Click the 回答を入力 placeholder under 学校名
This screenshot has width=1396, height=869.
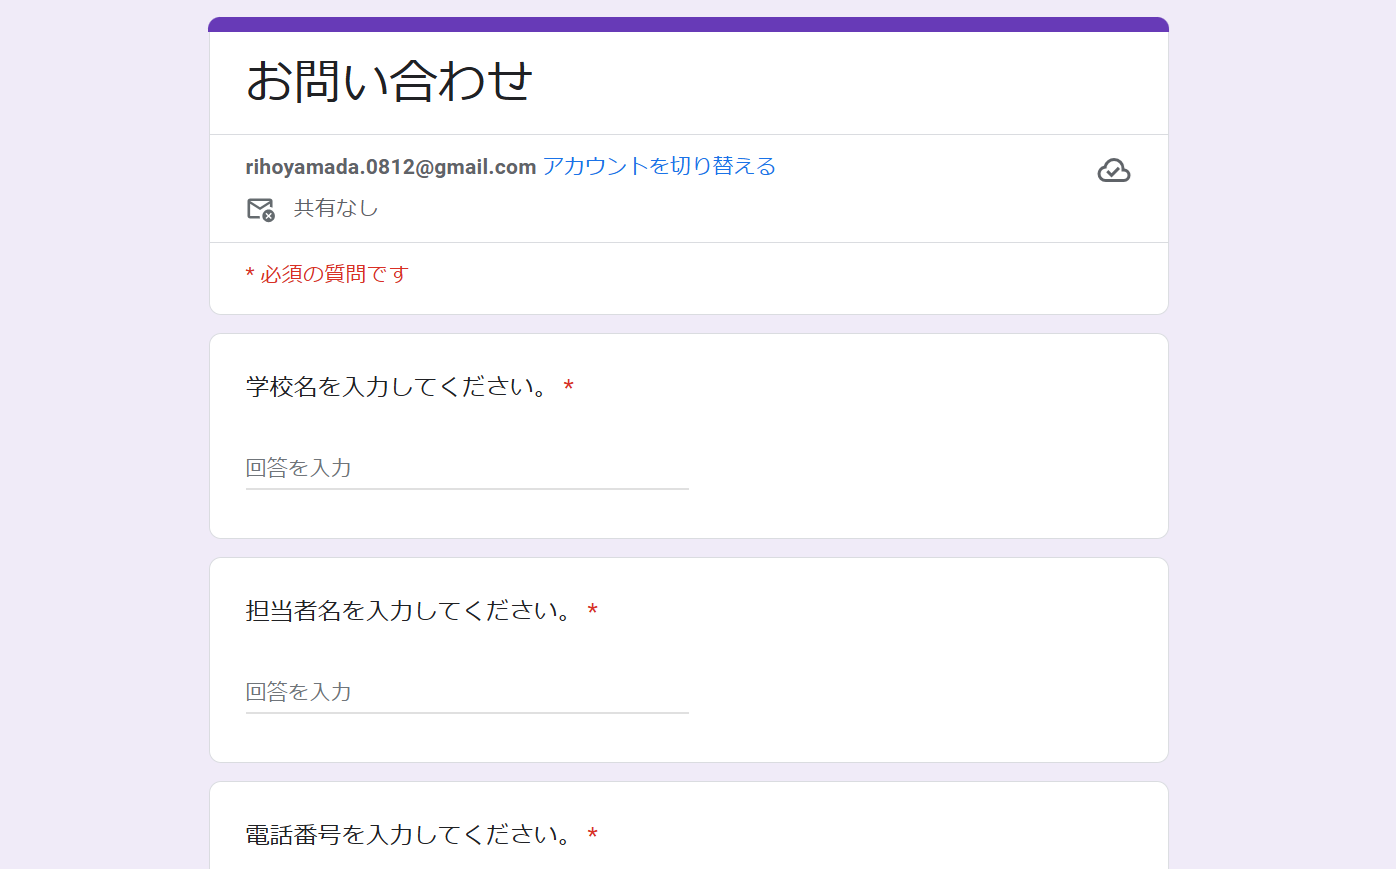pos(300,468)
